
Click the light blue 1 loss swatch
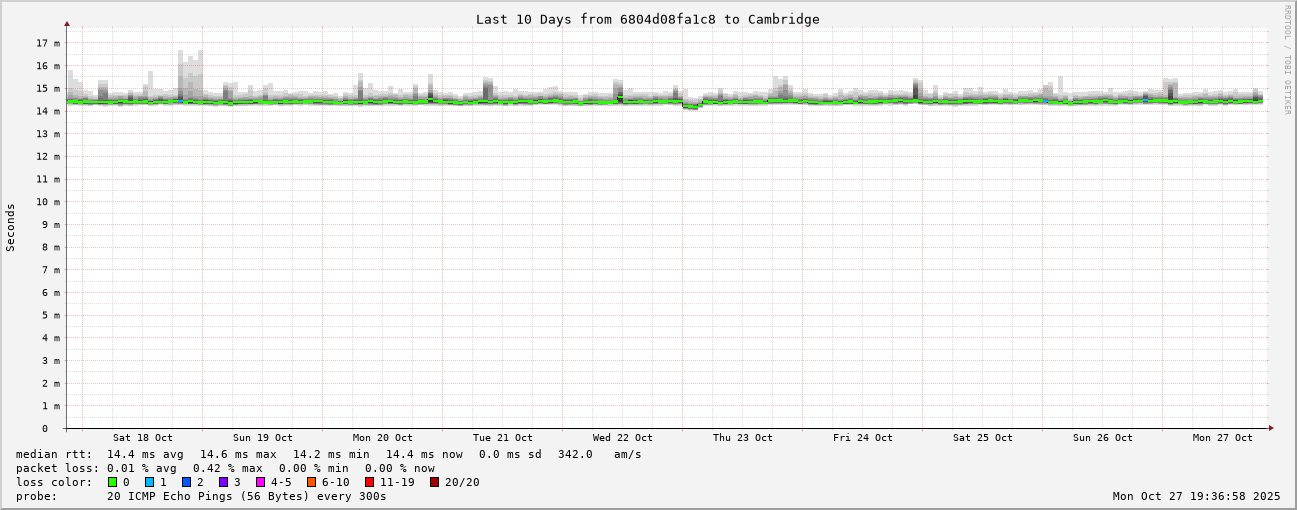pos(150,482)
